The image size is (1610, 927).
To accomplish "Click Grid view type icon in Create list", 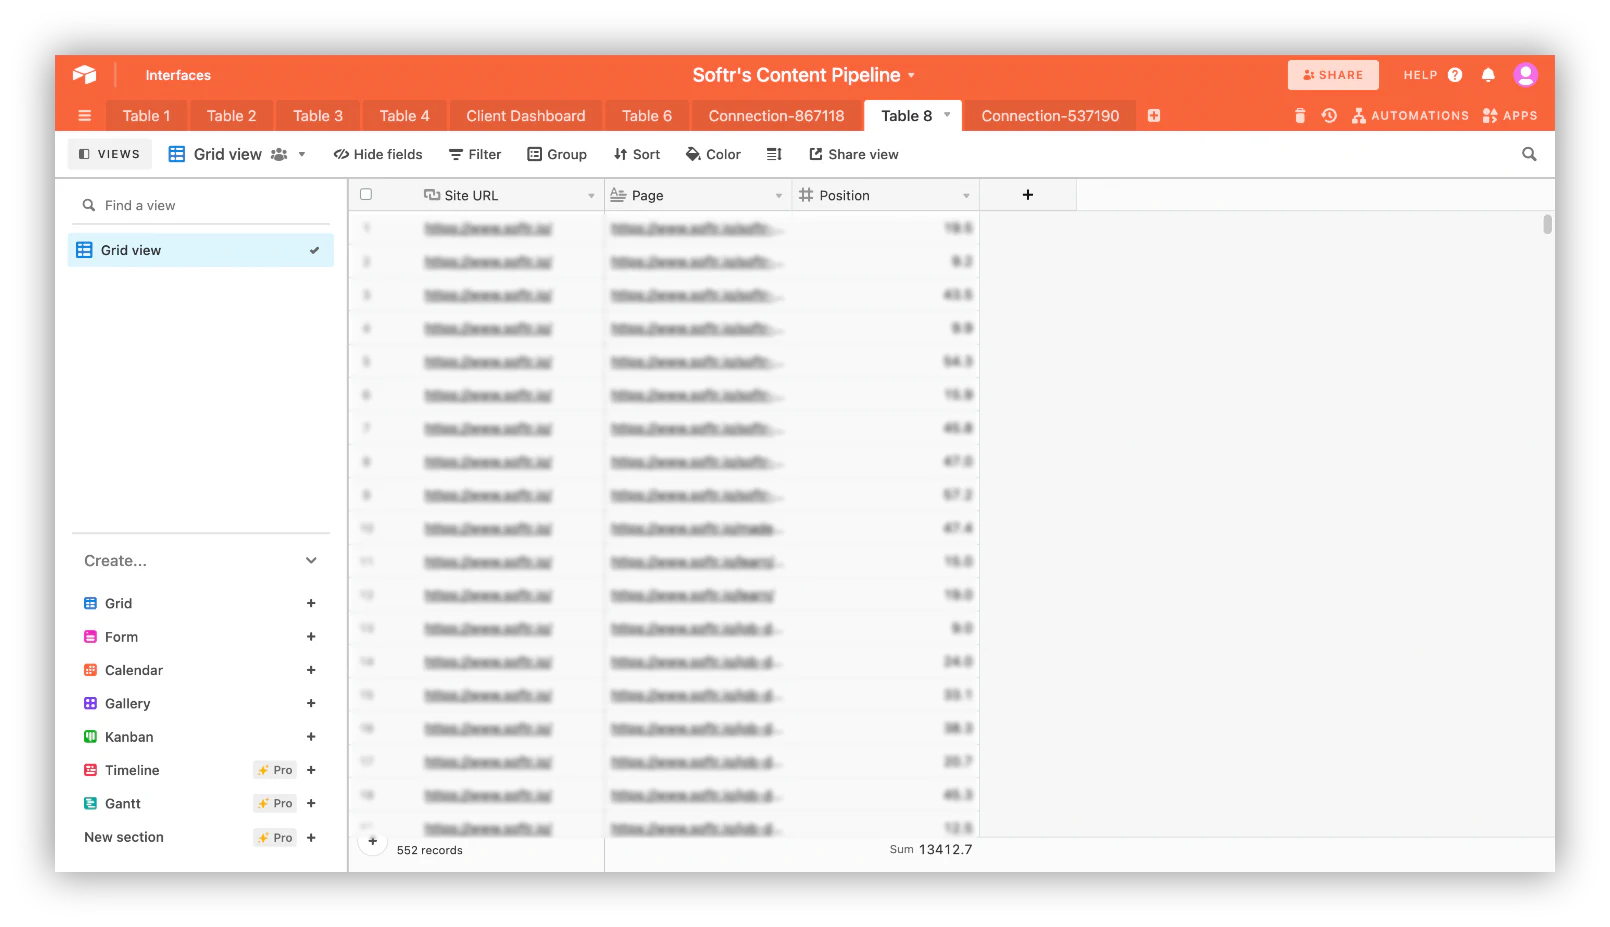I will click(90, 603).
